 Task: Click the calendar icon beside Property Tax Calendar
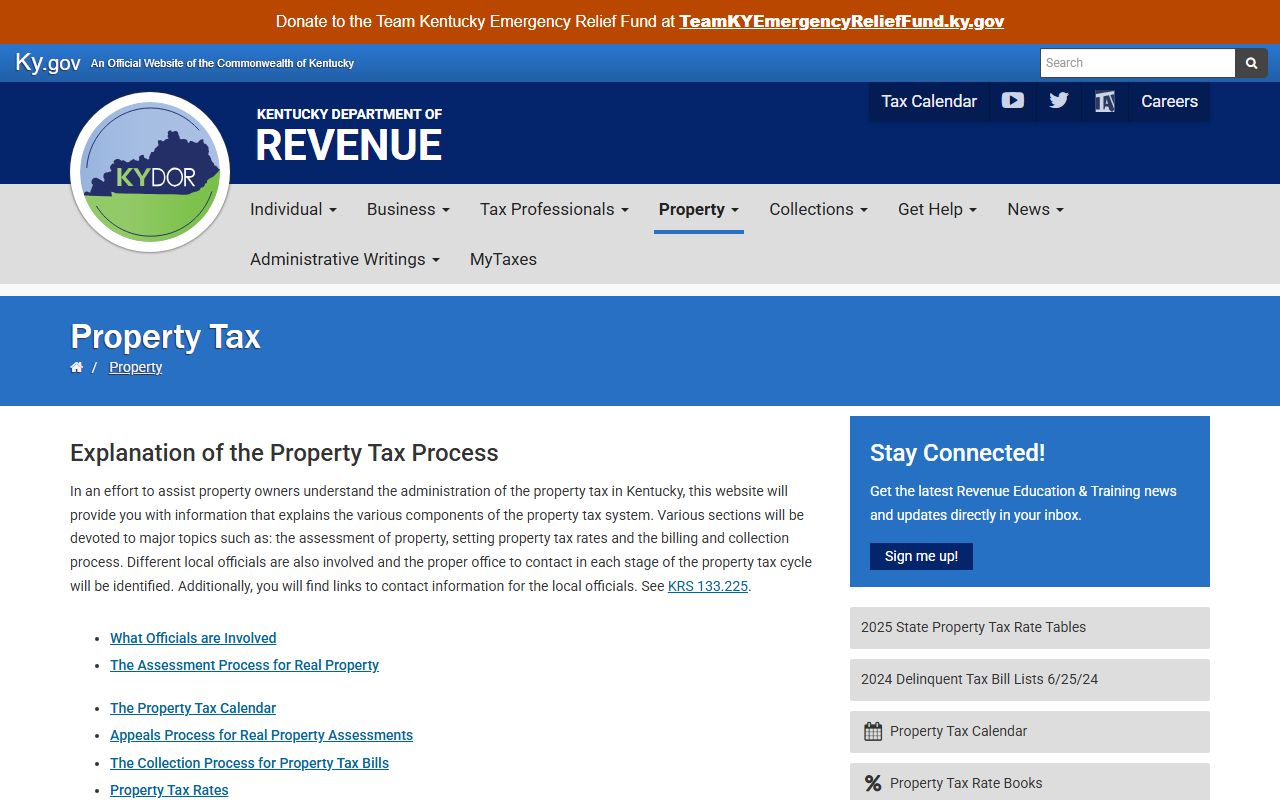click(873, 731)
